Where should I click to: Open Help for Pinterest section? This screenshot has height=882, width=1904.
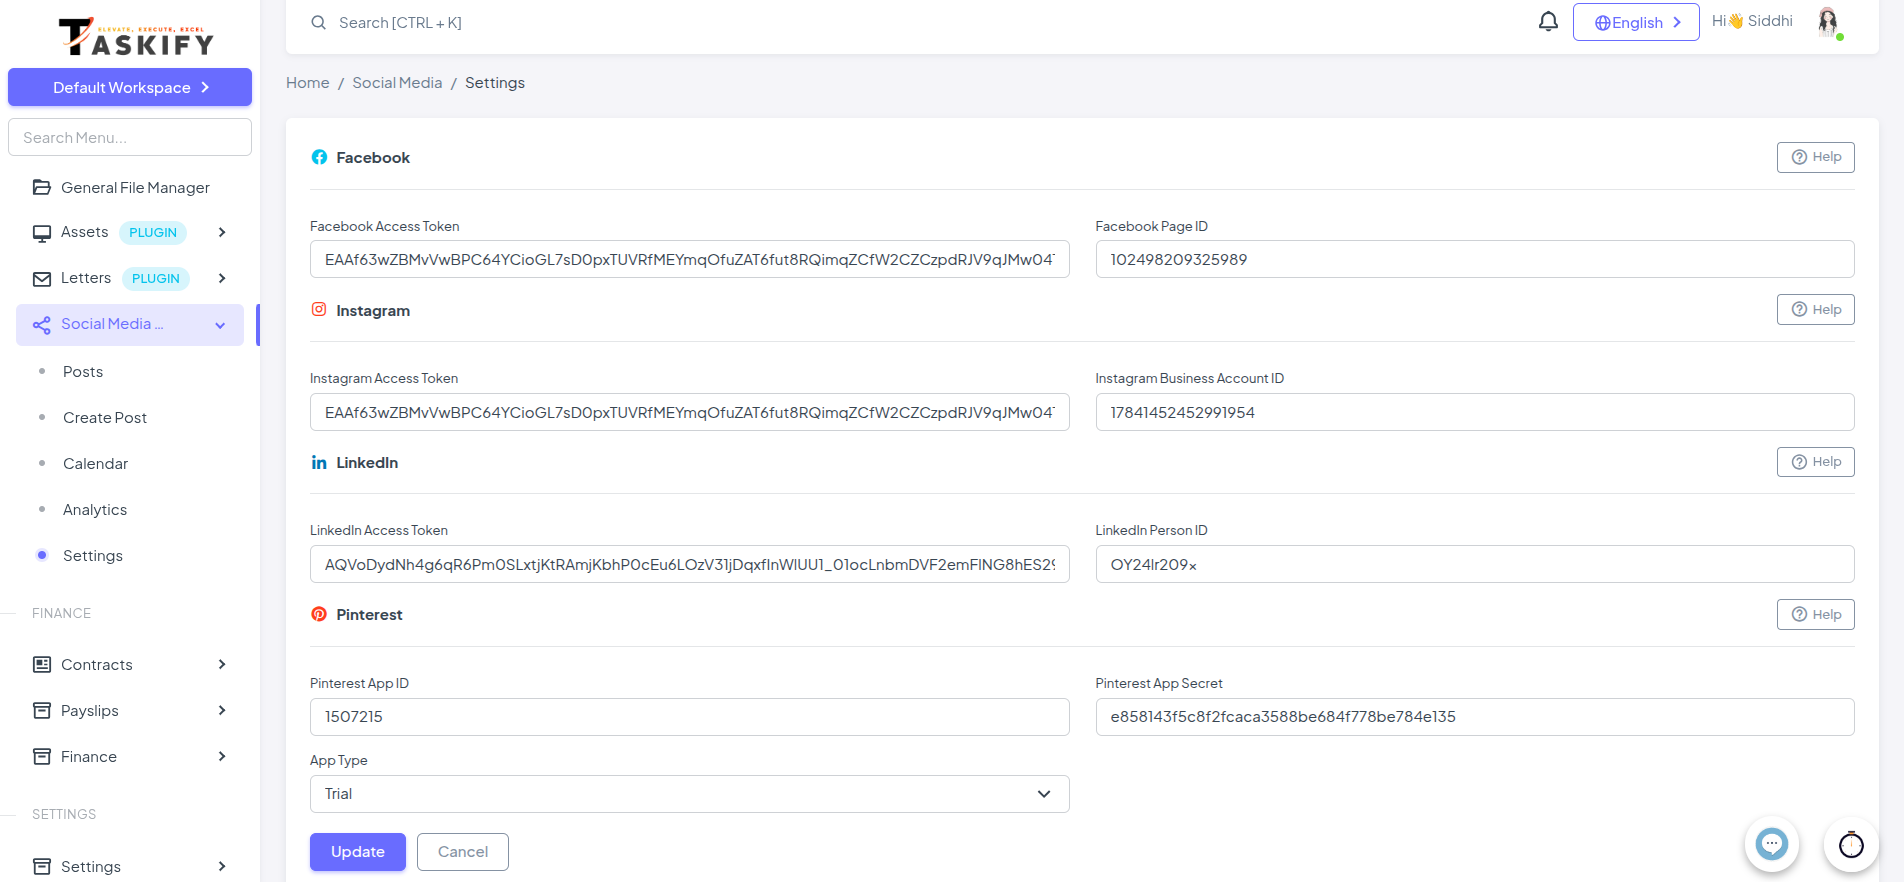point(1815,614)
